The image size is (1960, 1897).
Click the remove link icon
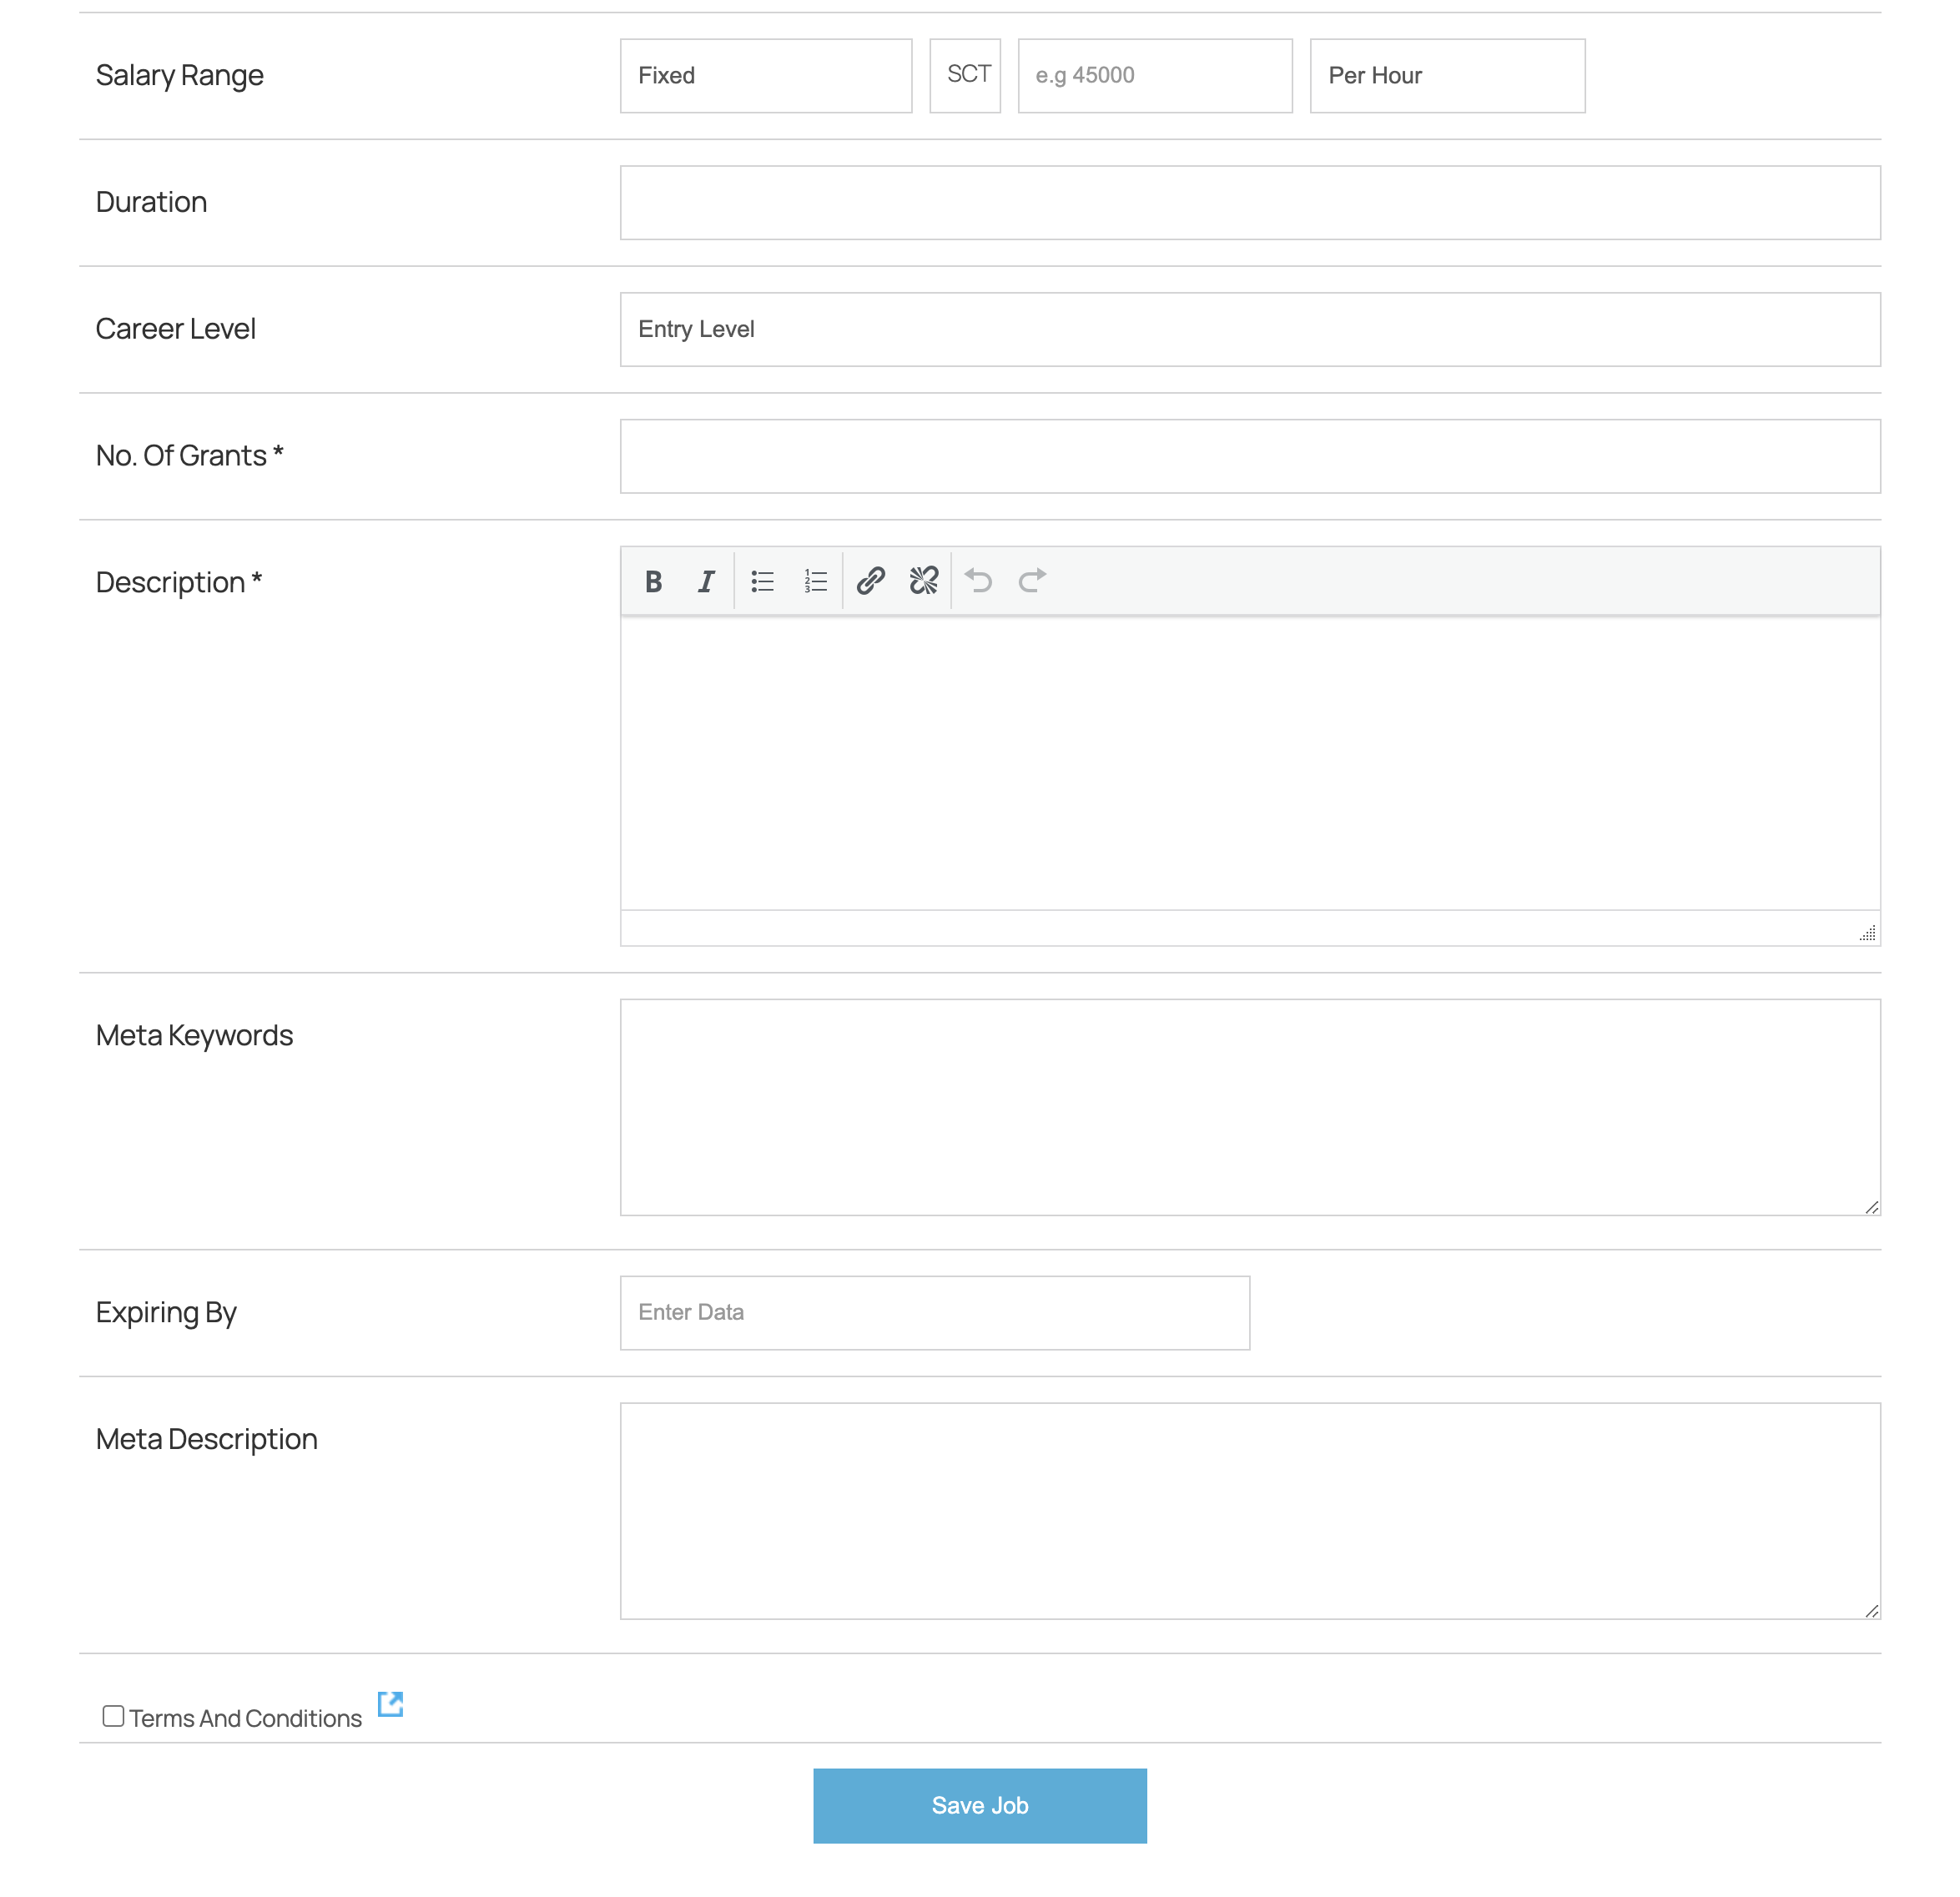923,581
